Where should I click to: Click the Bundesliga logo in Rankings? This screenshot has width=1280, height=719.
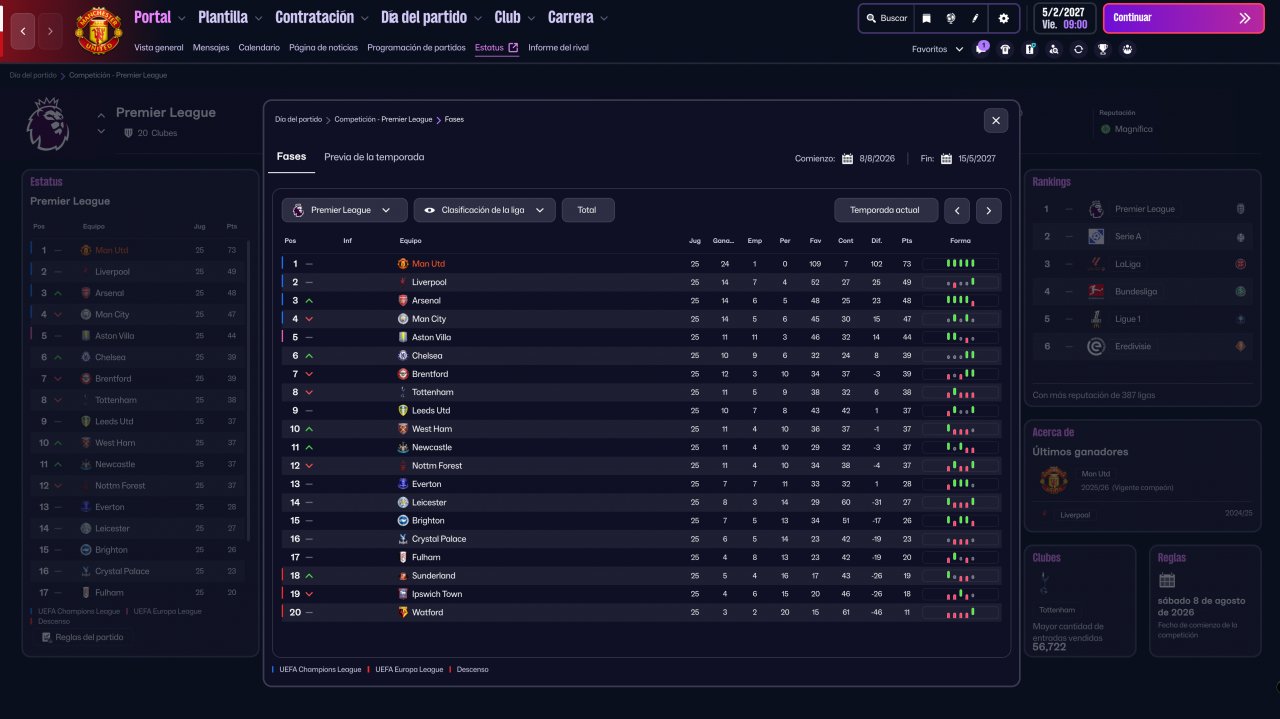[x=1096, y=291]
